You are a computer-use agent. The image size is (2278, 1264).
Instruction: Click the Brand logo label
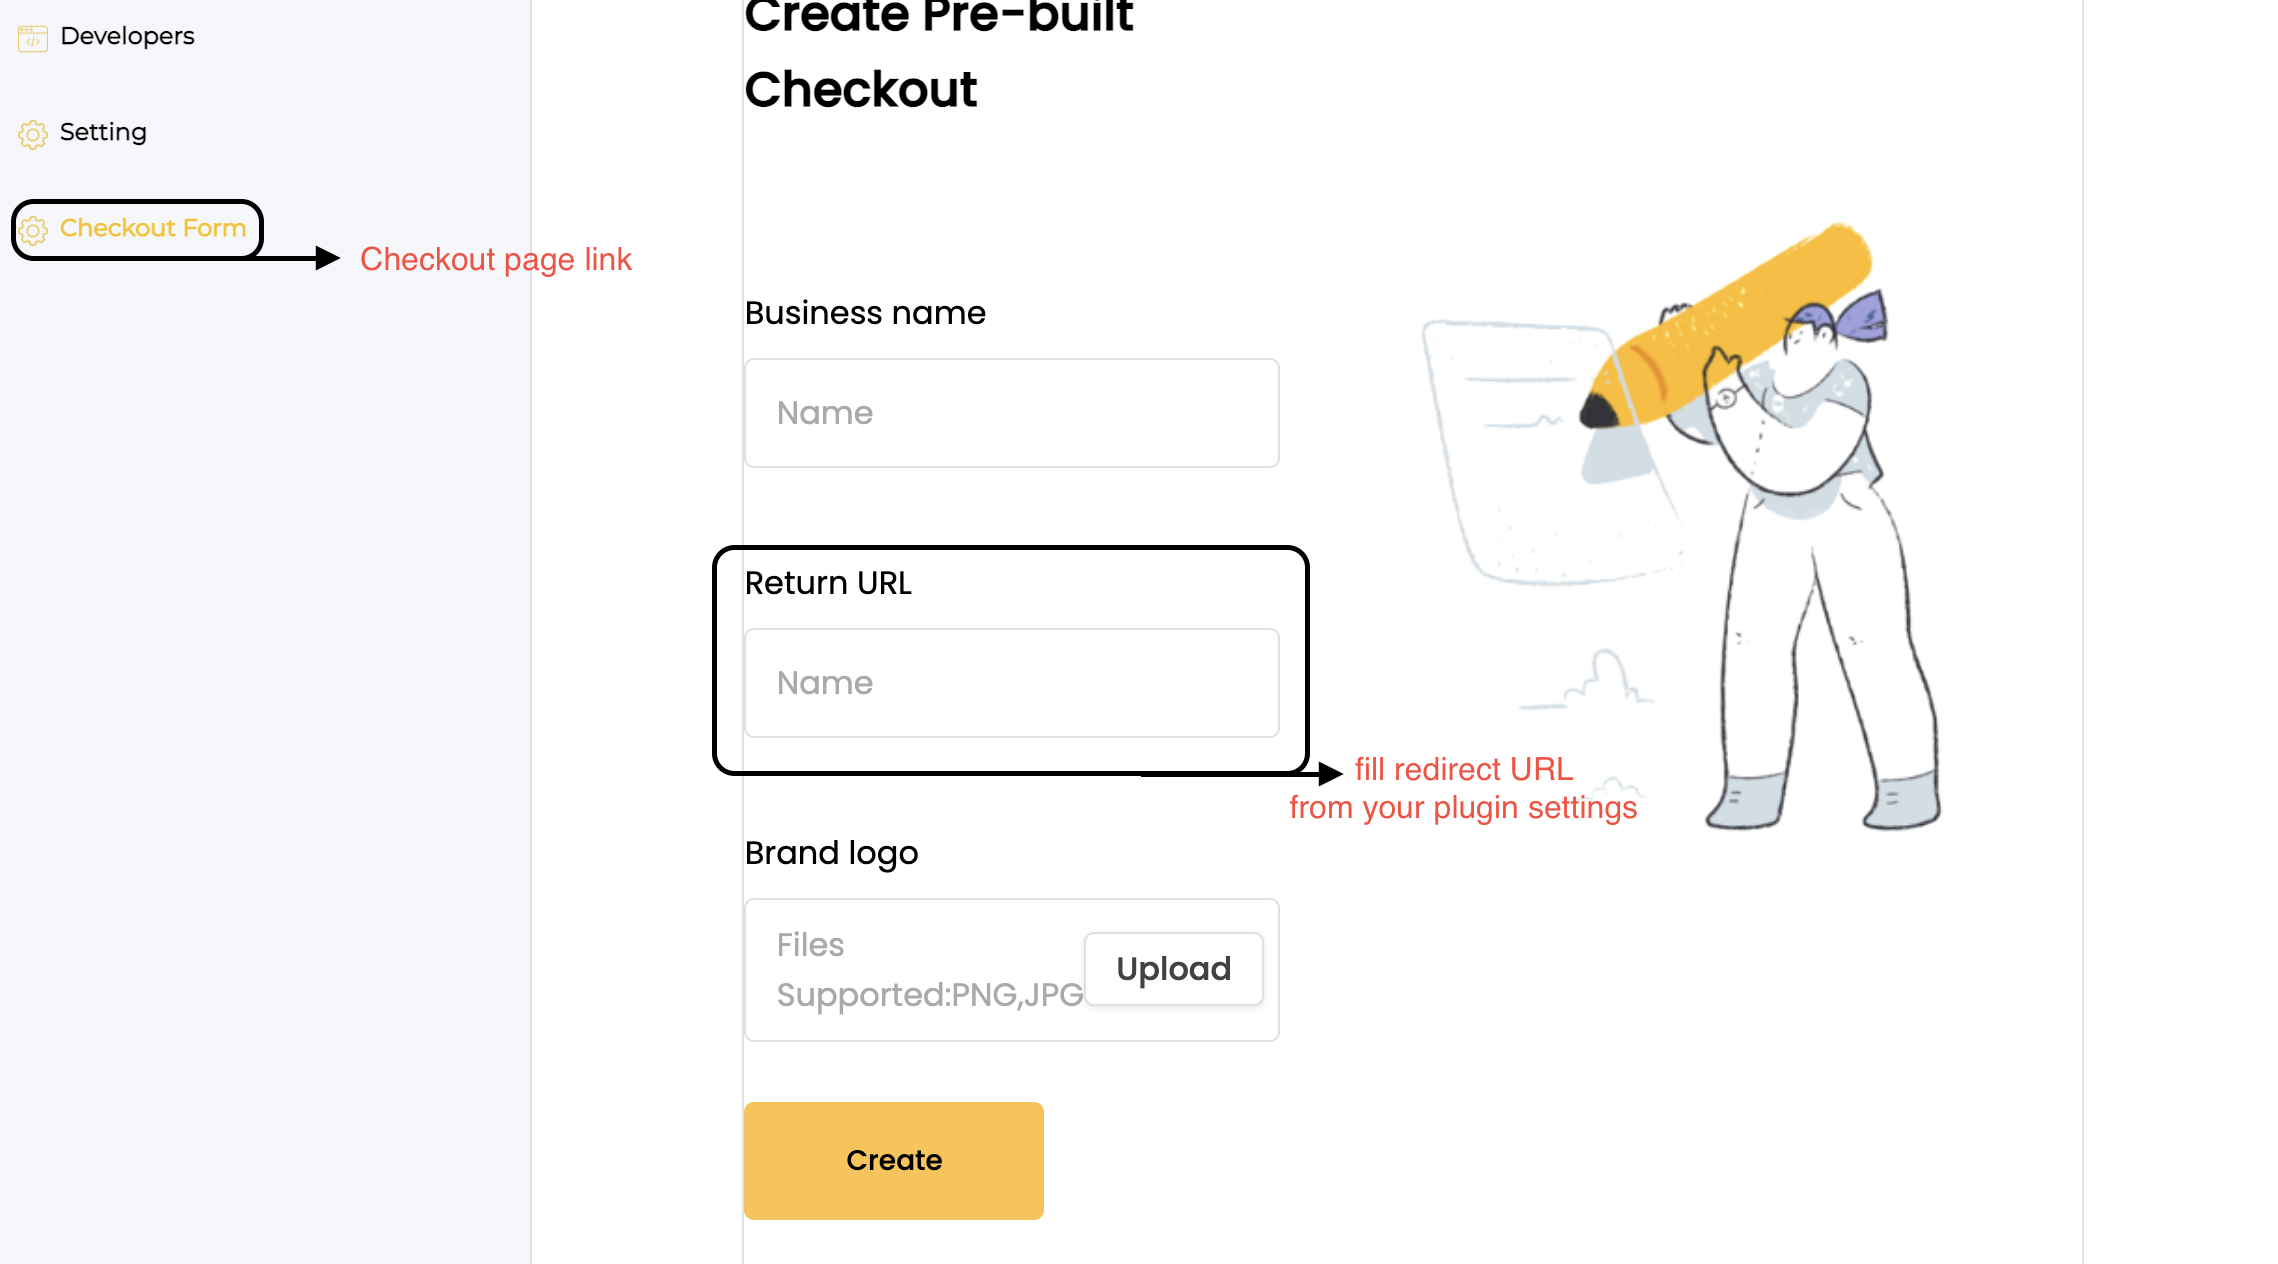click(831, 854)
